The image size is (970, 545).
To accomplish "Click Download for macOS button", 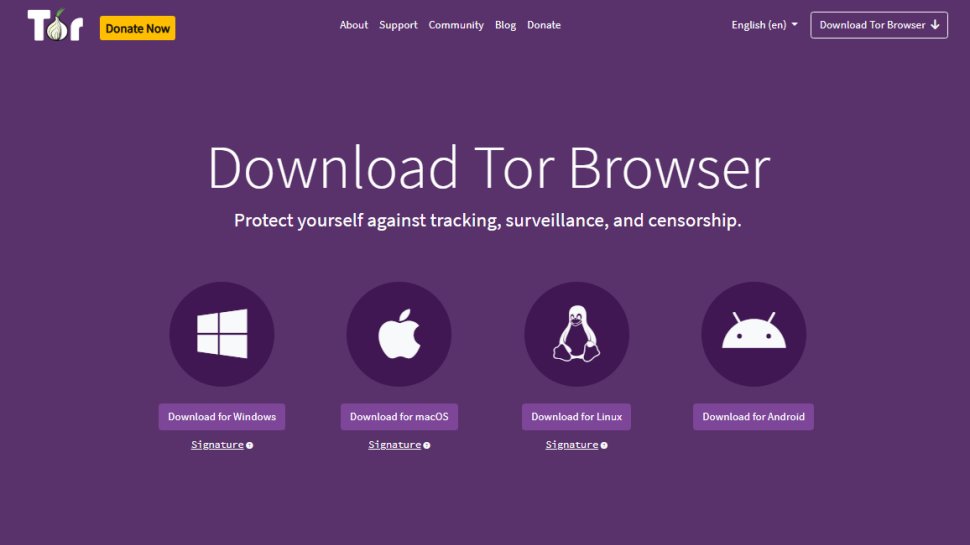I will point(399,417).
